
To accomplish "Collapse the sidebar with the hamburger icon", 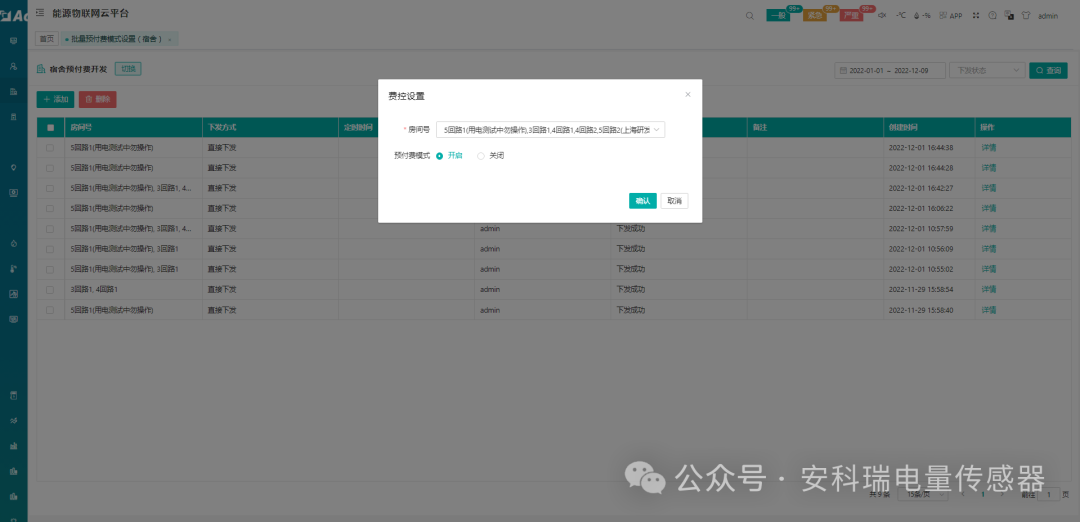I will [40, 12].
